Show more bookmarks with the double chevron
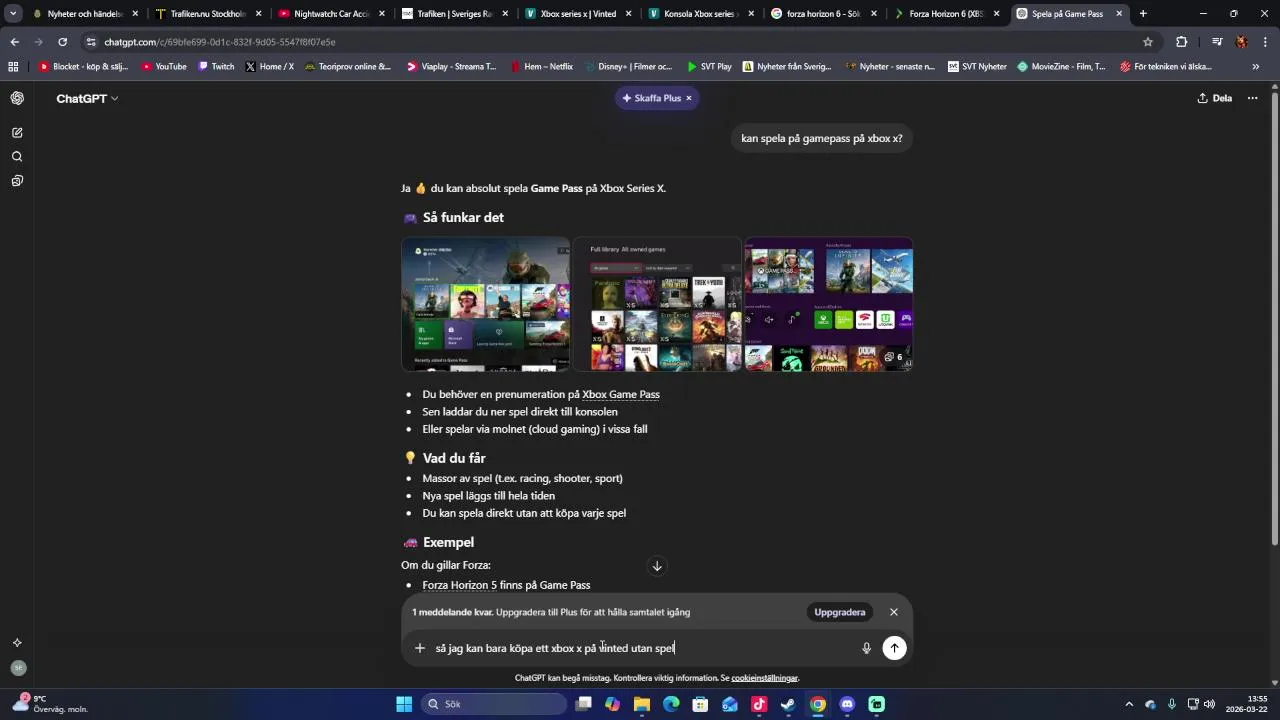 point(1256,67)
